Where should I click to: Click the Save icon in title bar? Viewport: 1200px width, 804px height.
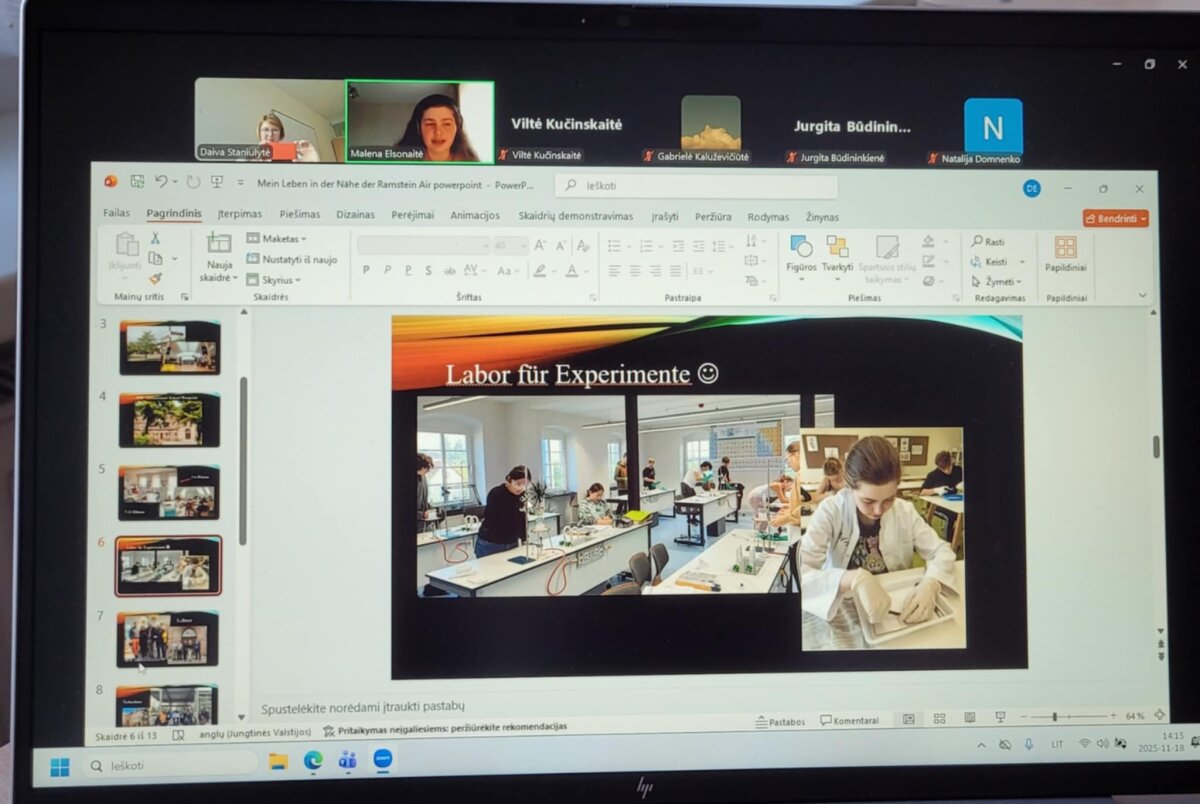[x=137, y=181]
